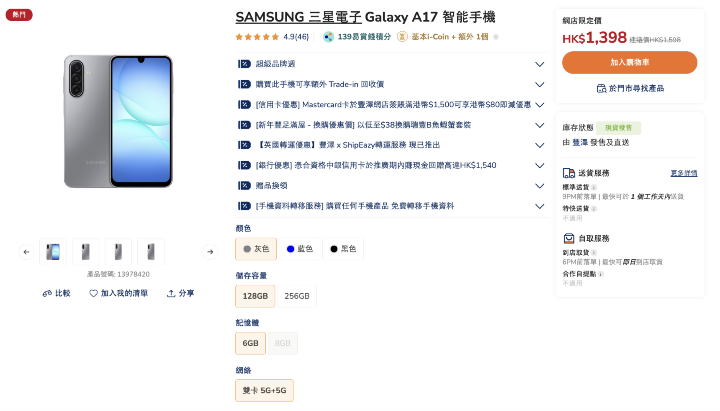Select 6GB memory option
720x411 pixels.
(250, 343)
